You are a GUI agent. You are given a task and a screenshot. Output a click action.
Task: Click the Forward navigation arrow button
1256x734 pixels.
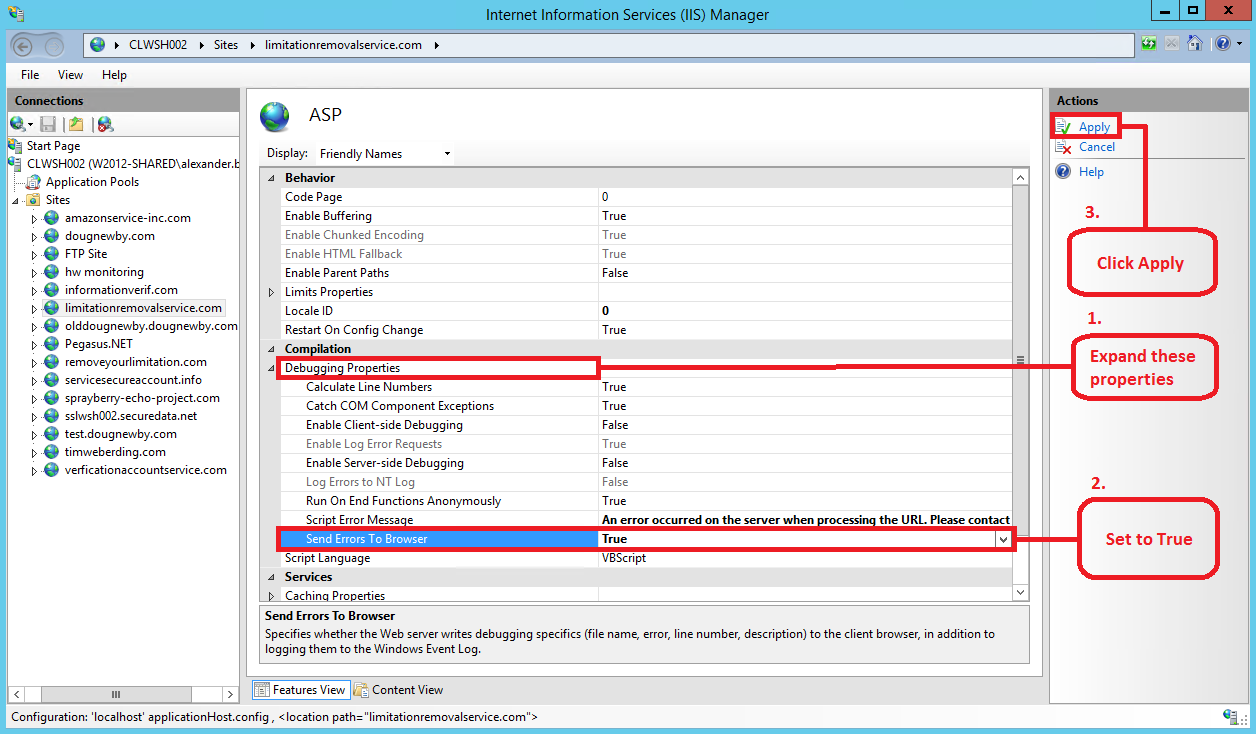(x=53, y=45)
